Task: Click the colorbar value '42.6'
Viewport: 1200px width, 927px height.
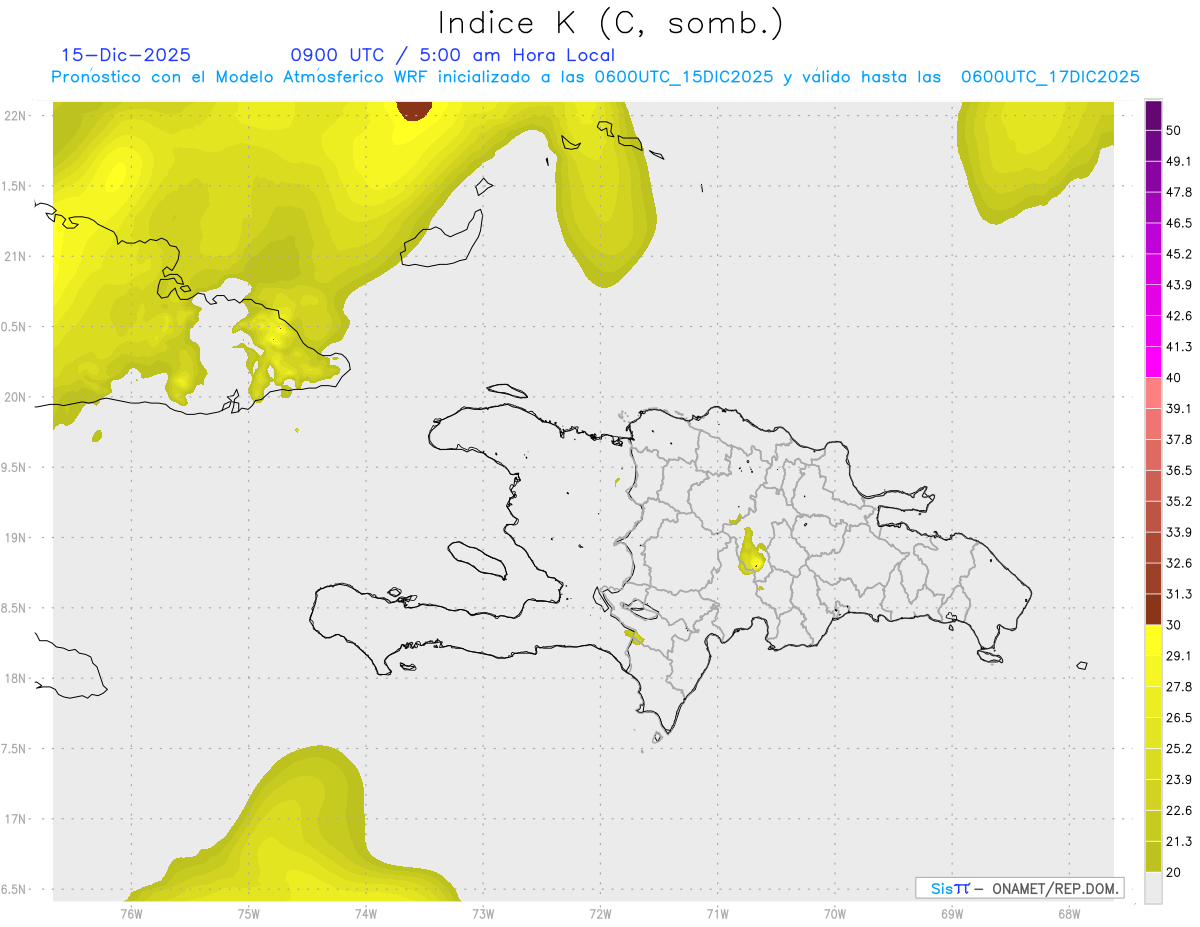Action: point(1179,316)
